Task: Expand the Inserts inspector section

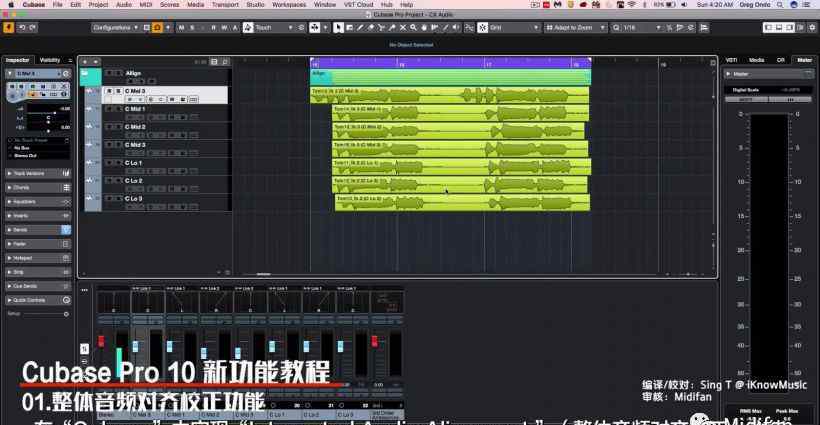Action: [9, 216]
